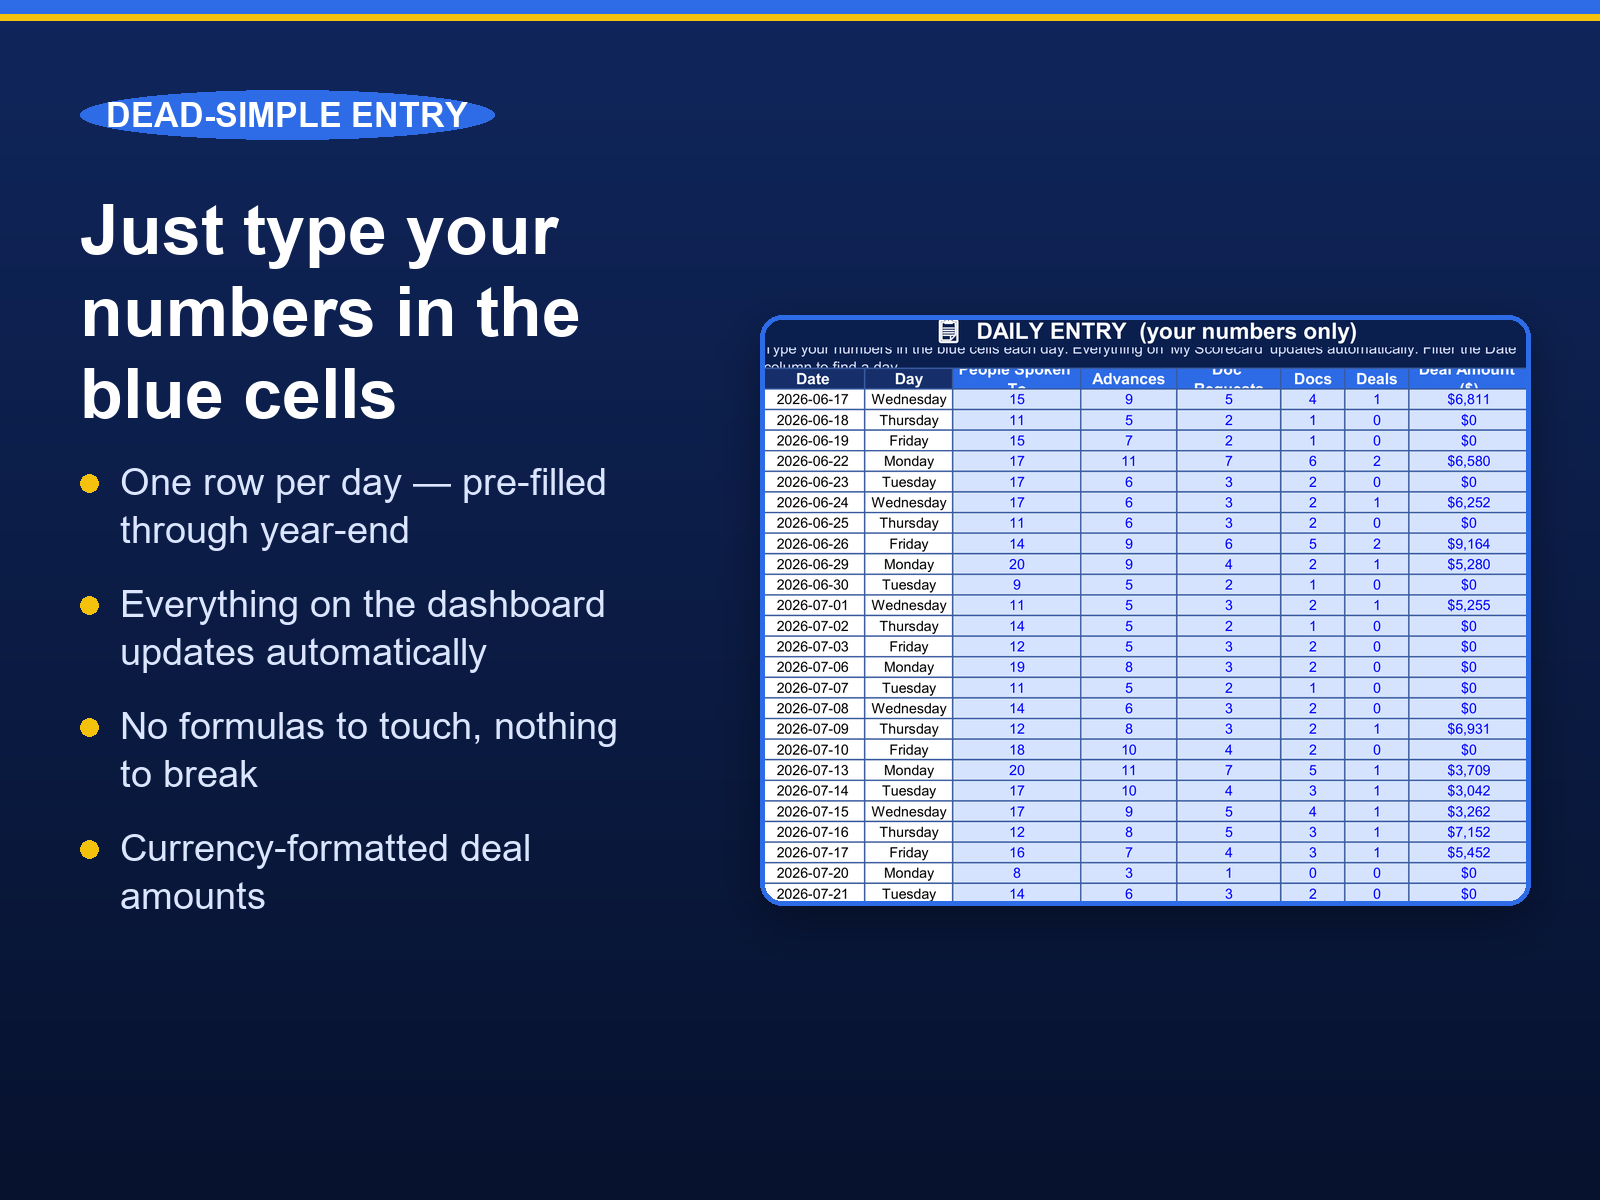Click the DEAD-SIMPLE ENTRY badge
Image resolution: width=1600 pixels, height=1200 pixels.
[287, 115]
